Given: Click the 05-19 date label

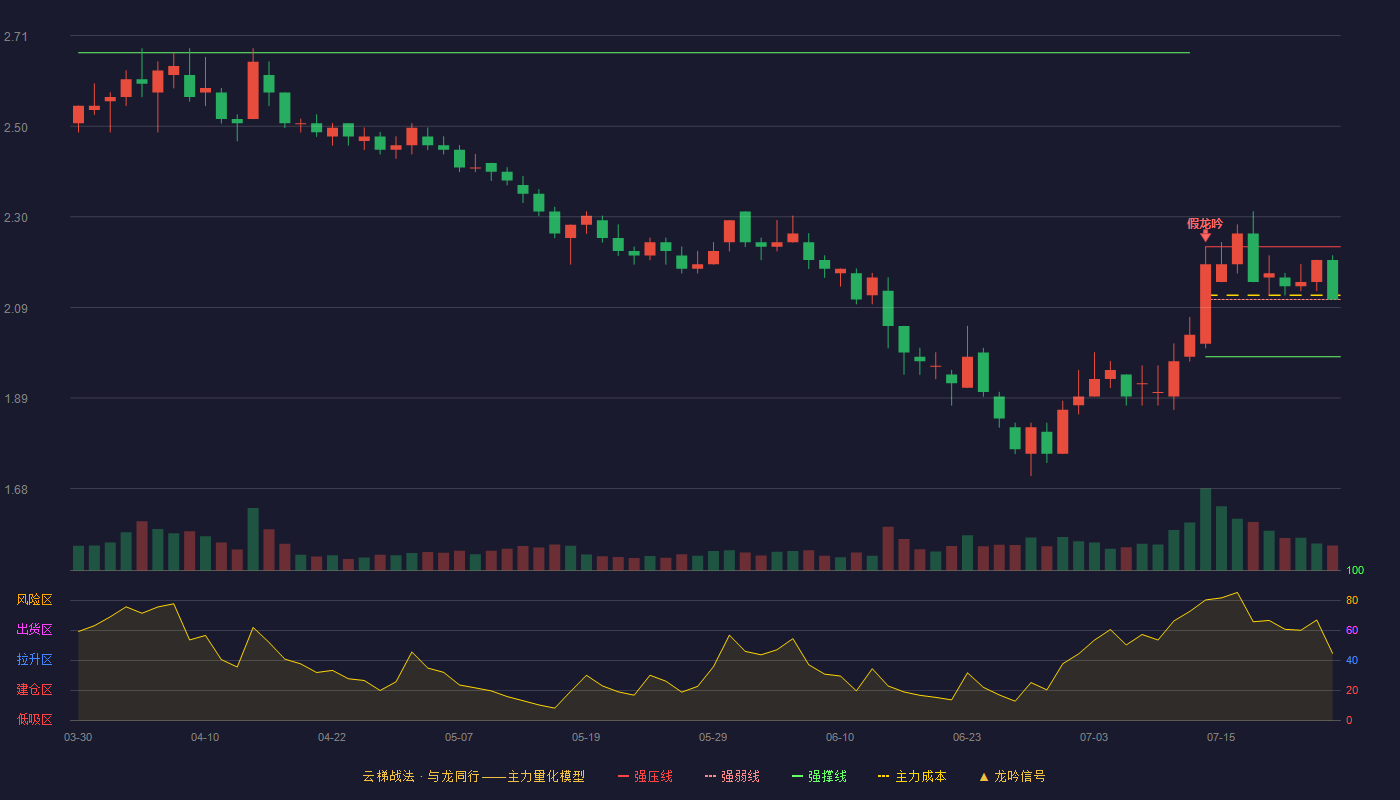Looking at the screenshot, I should [586, 737].
